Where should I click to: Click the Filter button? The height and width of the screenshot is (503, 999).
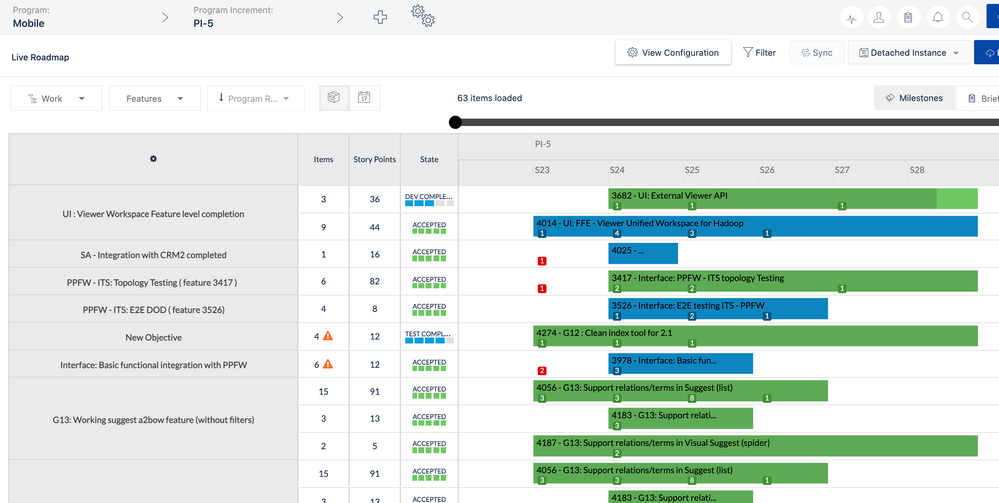[x=759, y=53]
